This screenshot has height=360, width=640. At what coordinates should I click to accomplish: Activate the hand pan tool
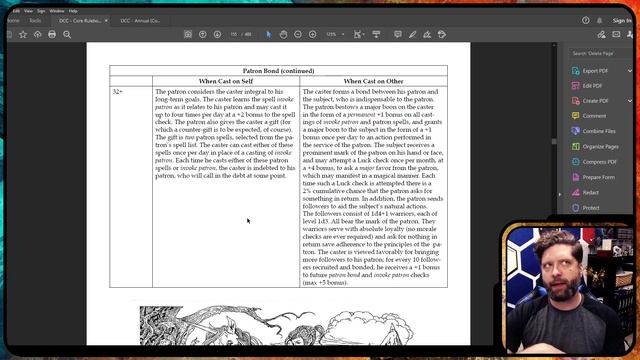pyautogui.click(x=283, y=35)
